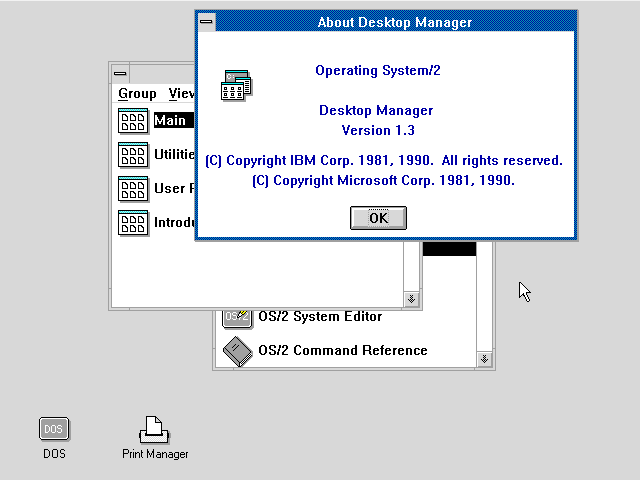640x480 pixels.
Task: Select the Introducing OS/2 group icon
Action: pos(133,223)
